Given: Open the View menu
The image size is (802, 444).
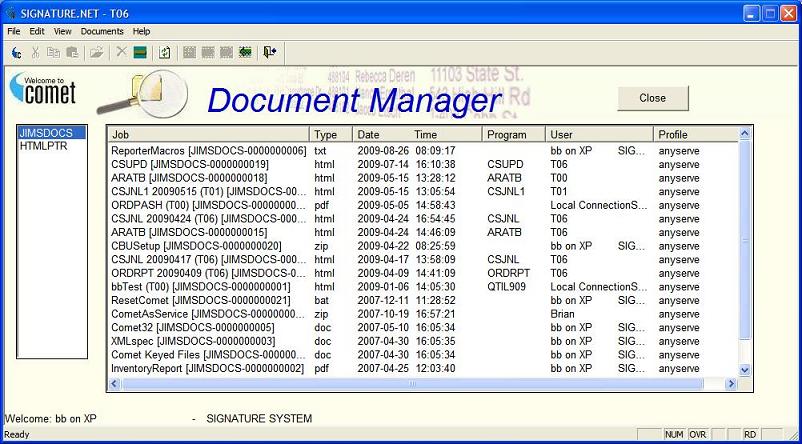Looking at the screenshot, I should pyautogui.click(x=62, y=31).
